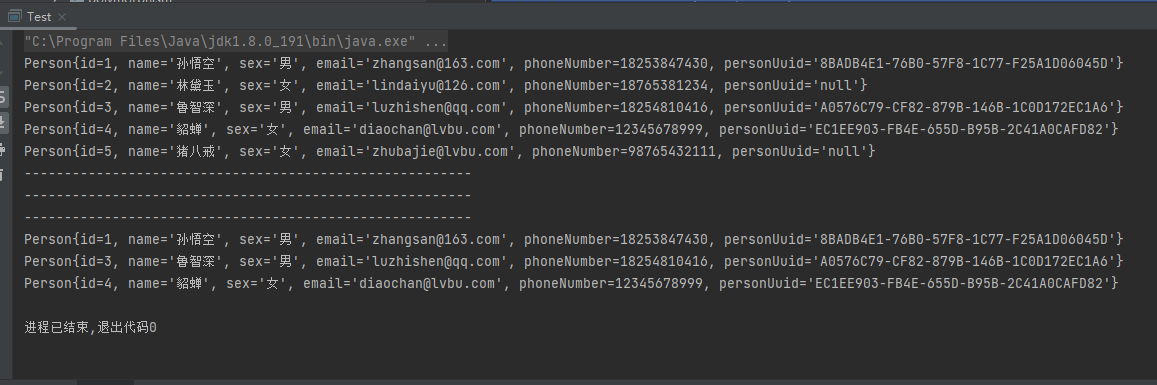Viewport: 1157px width, 385px height.
Task: Click the Test tab application icon
Action: (15, 16)
